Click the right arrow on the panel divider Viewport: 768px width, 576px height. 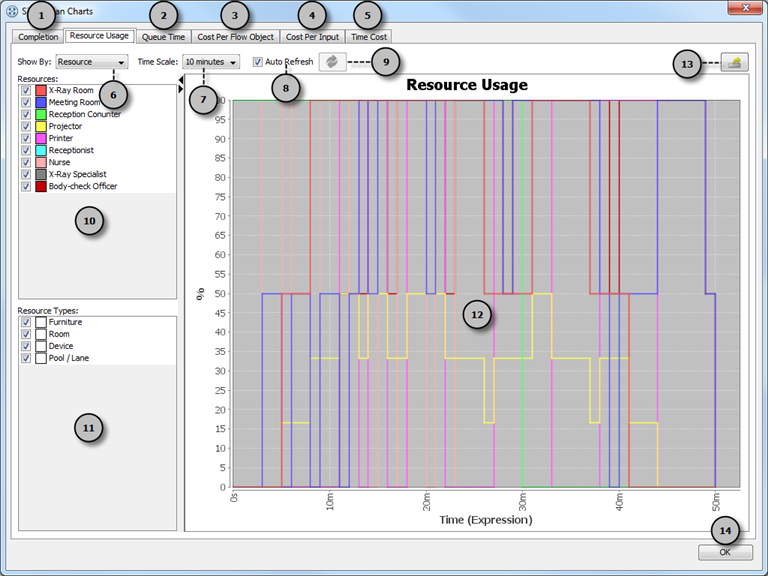[181, 89]
